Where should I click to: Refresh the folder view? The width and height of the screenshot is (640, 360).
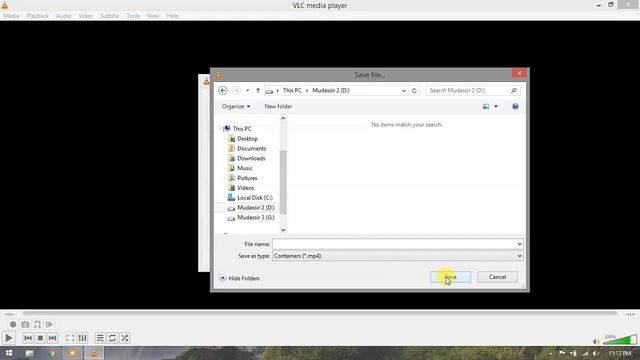(x=414, y=91)
